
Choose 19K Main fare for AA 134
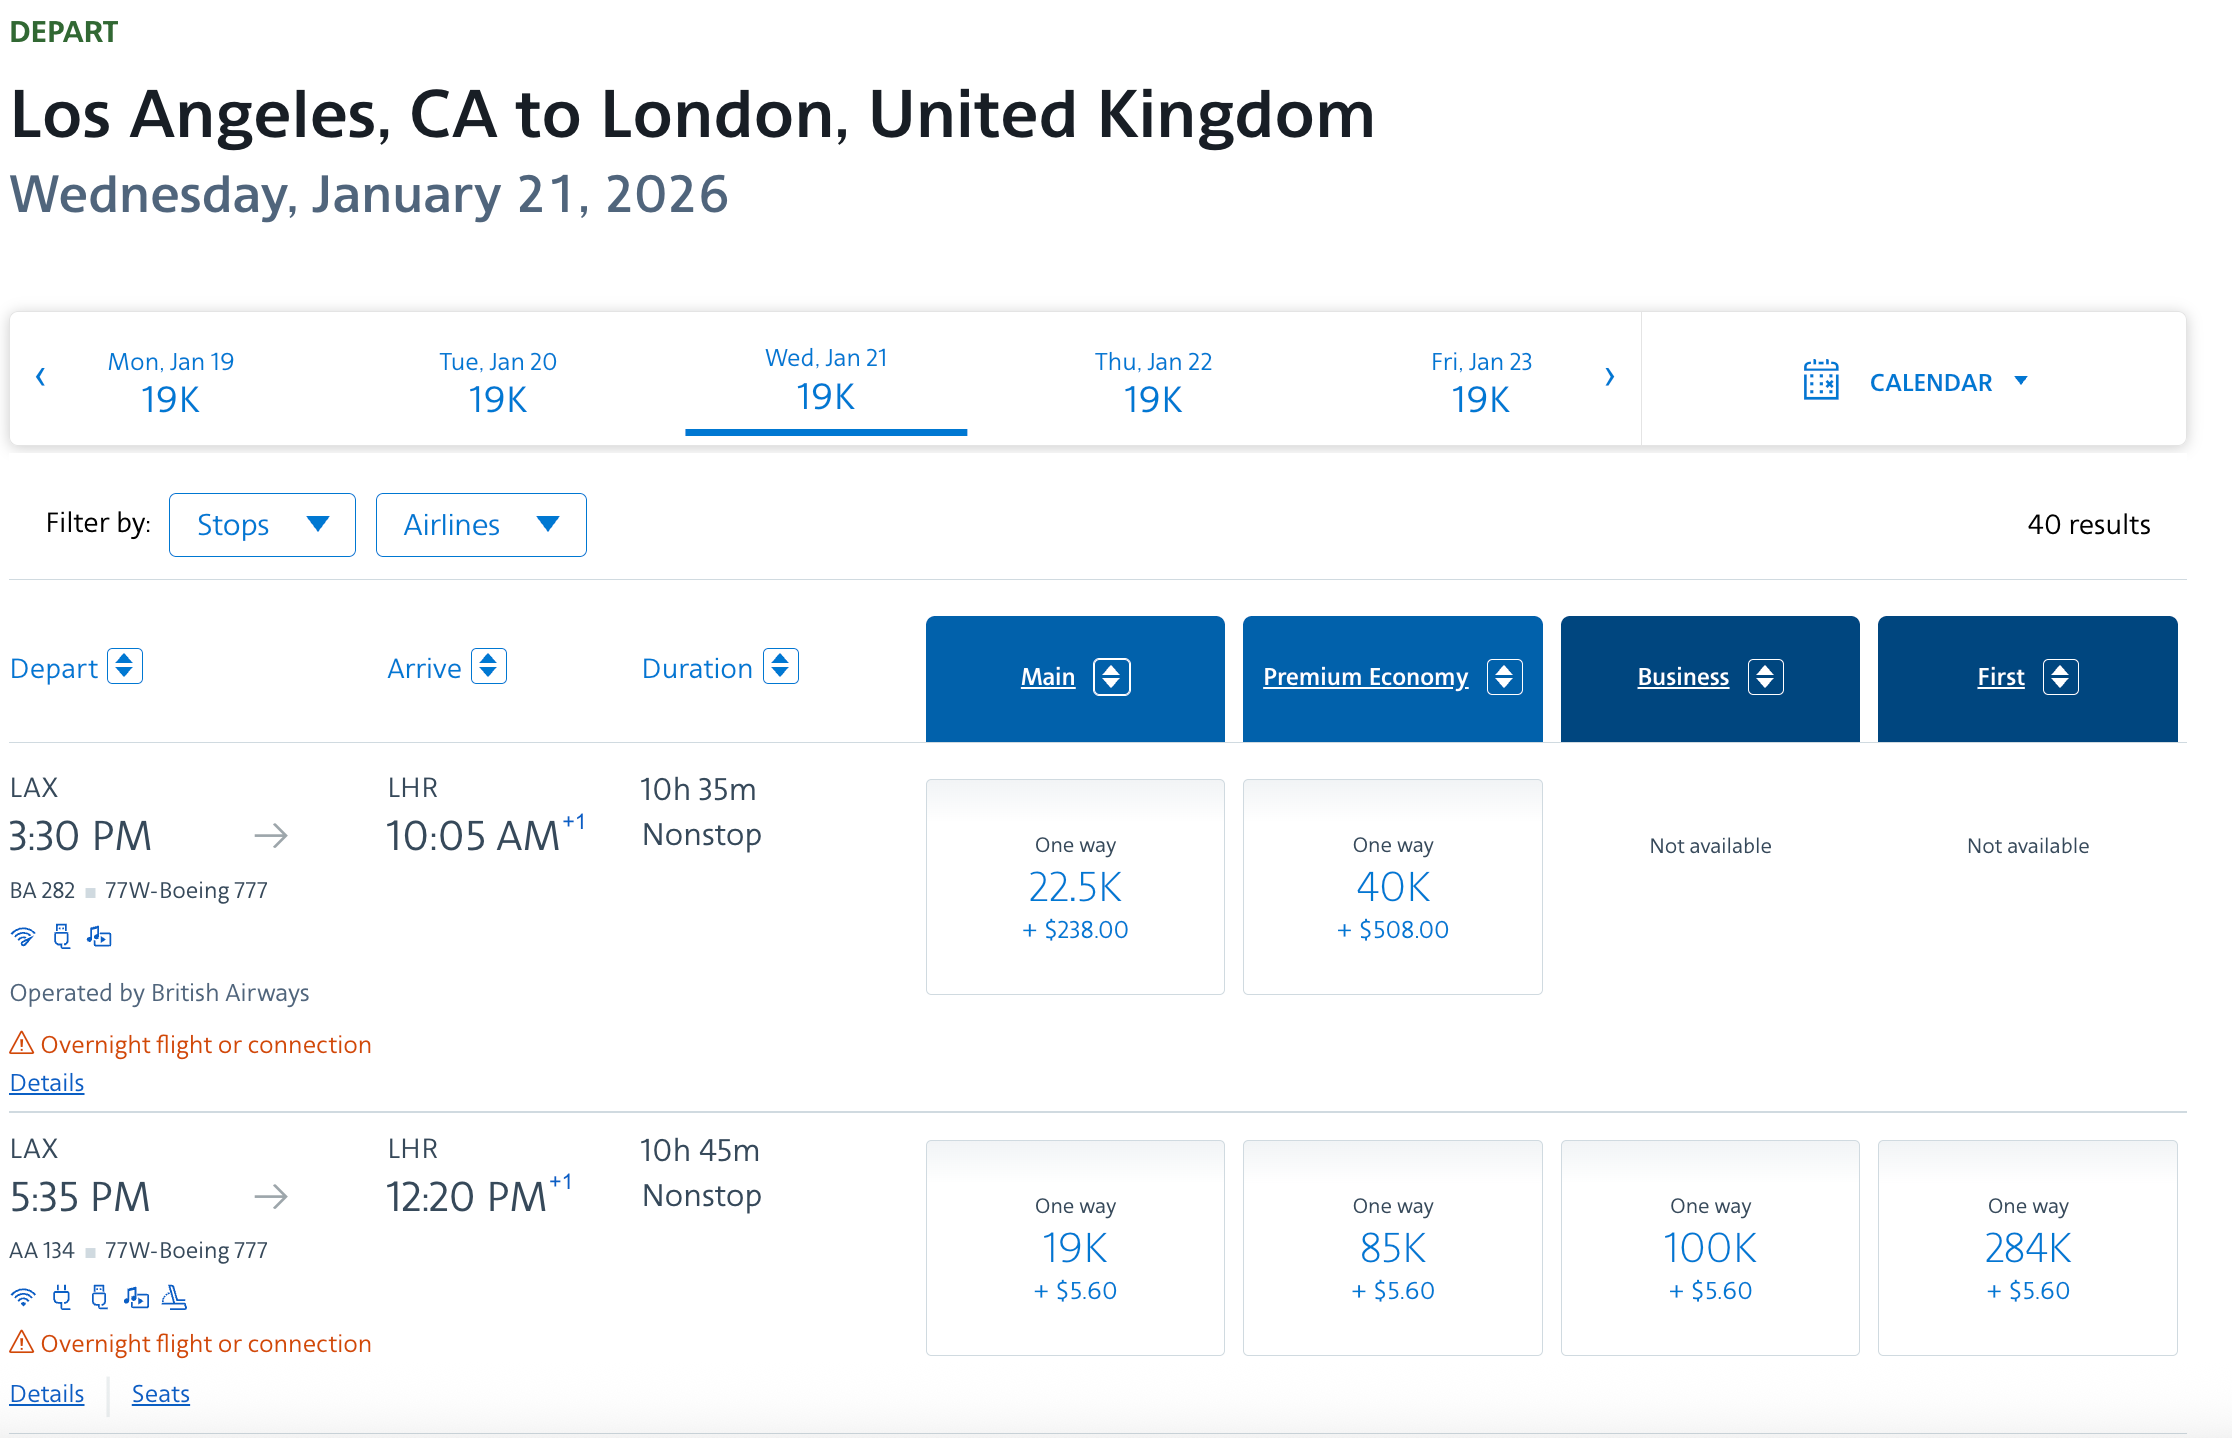tap(1075, 1248)
